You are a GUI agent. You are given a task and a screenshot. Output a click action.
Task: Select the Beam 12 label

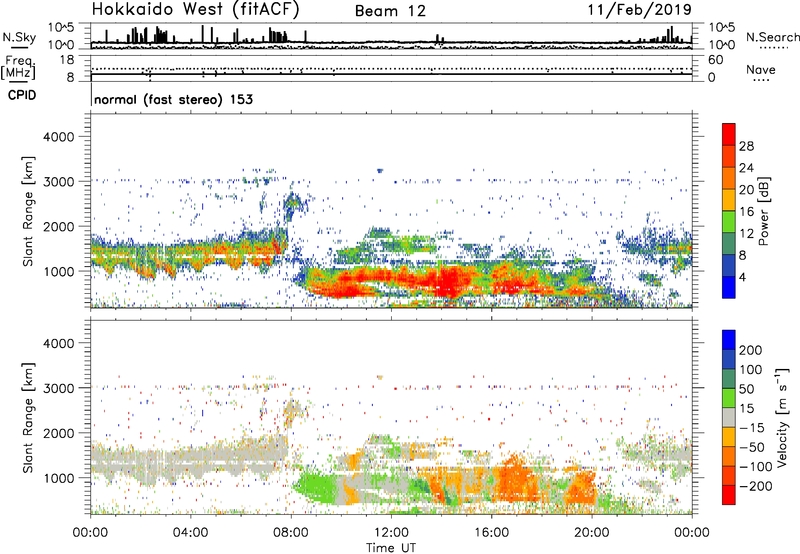pyautogui.click(x=390, y=11)
